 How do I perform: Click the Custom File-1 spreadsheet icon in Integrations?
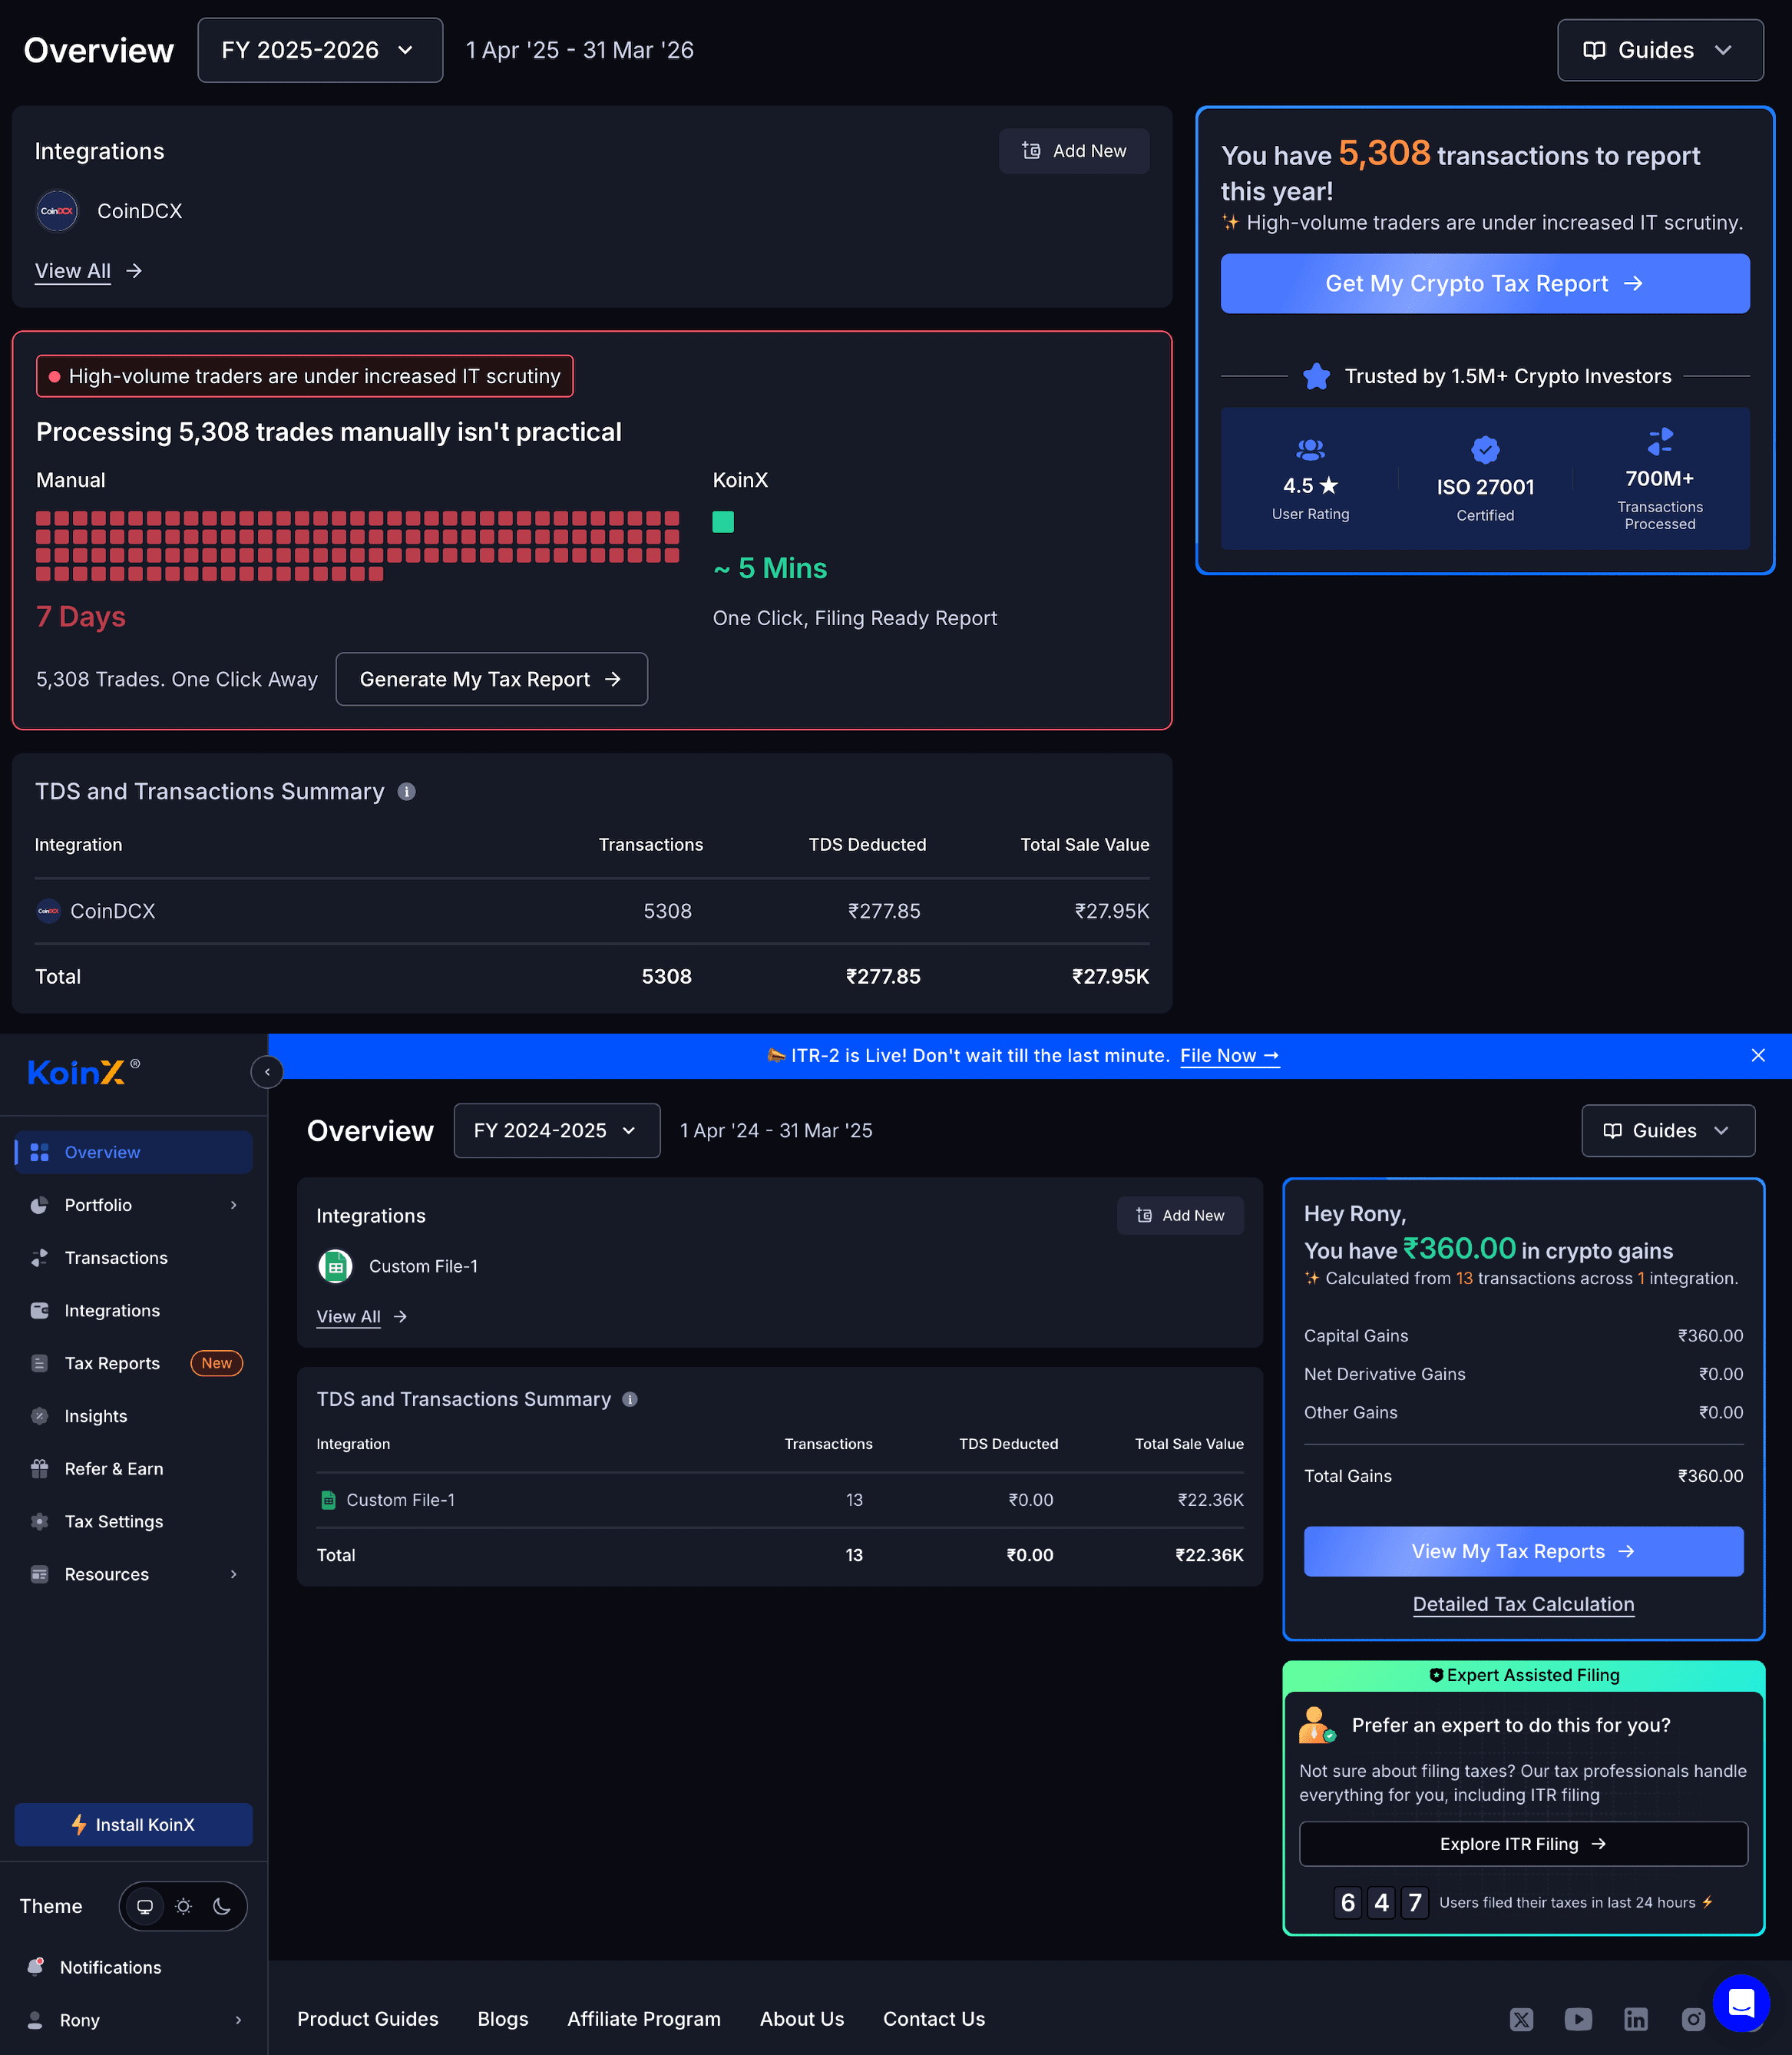click(335, 1266)
